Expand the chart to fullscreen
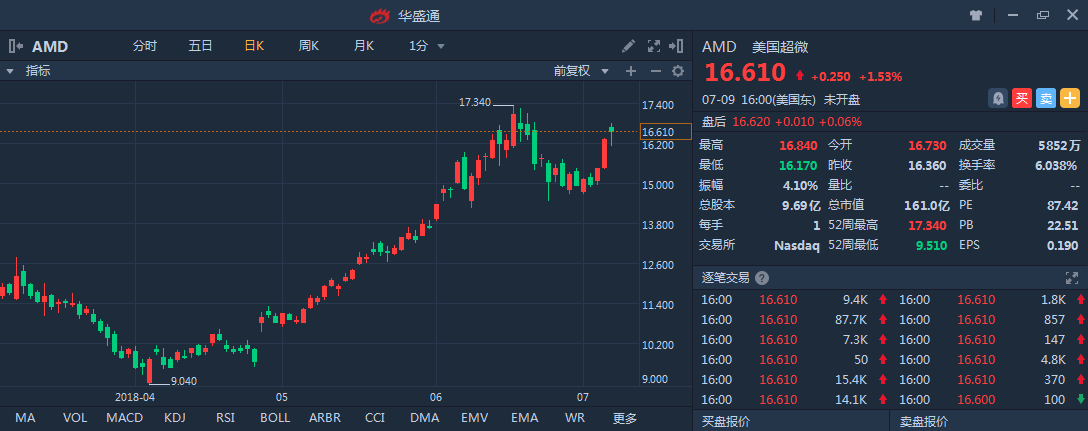 click(x=654, y=46)
